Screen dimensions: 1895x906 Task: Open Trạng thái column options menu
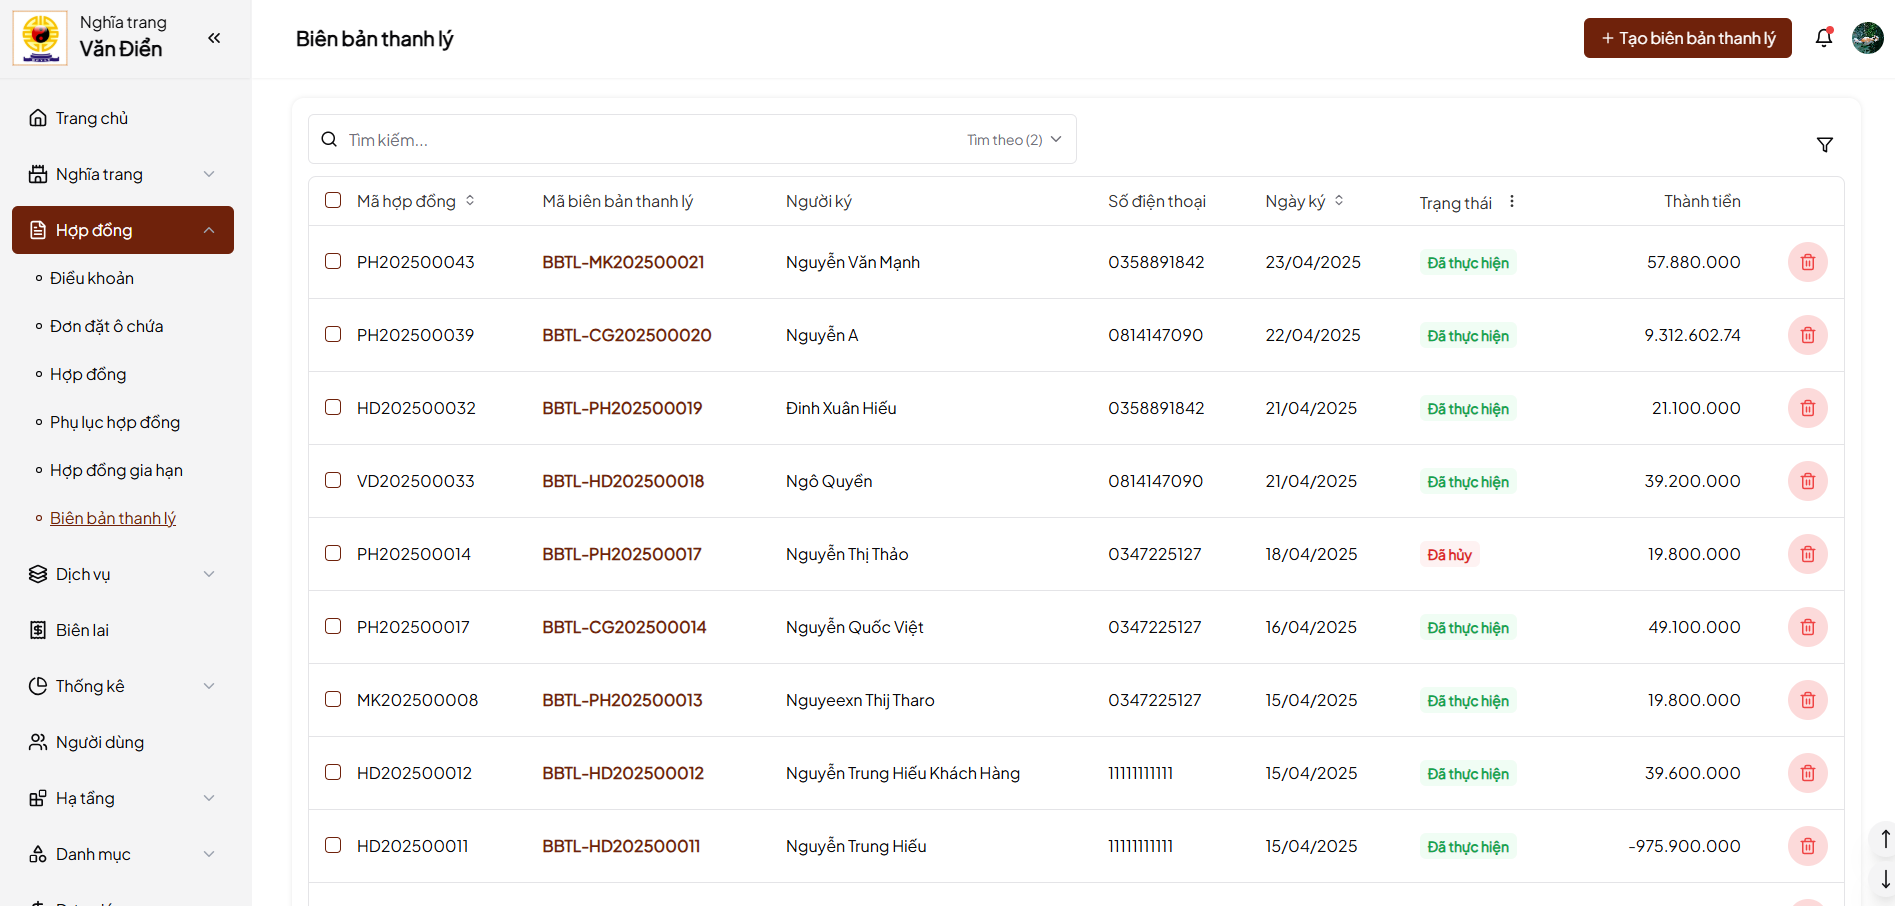coord(1512,201)
